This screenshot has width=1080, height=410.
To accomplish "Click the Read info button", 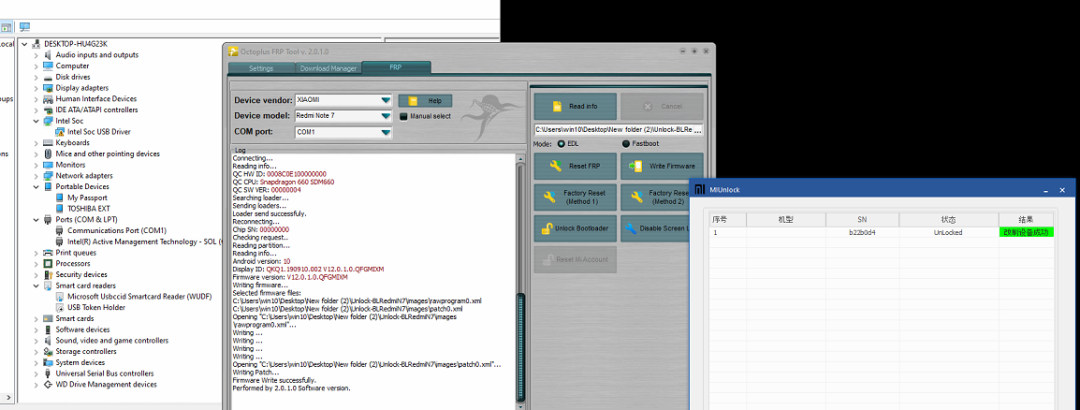I will click(x=575, y=106).
